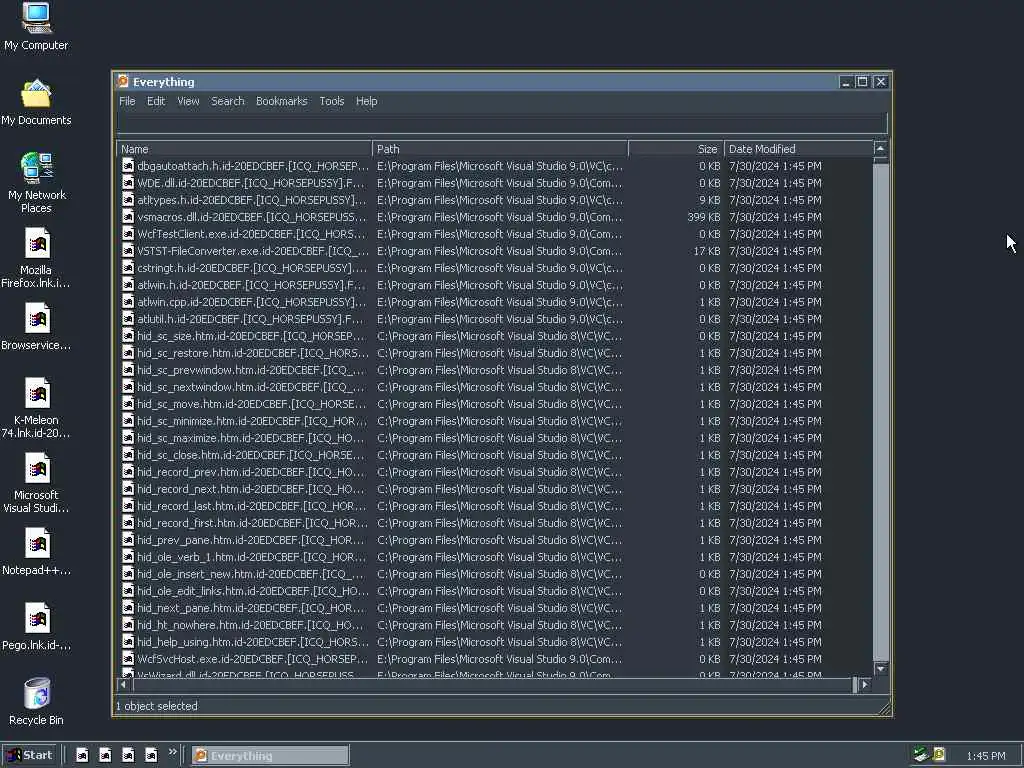Click taskbar clock showing 1:45 PM
Viewport: 1024px width, 768px height.
[986, 756]
